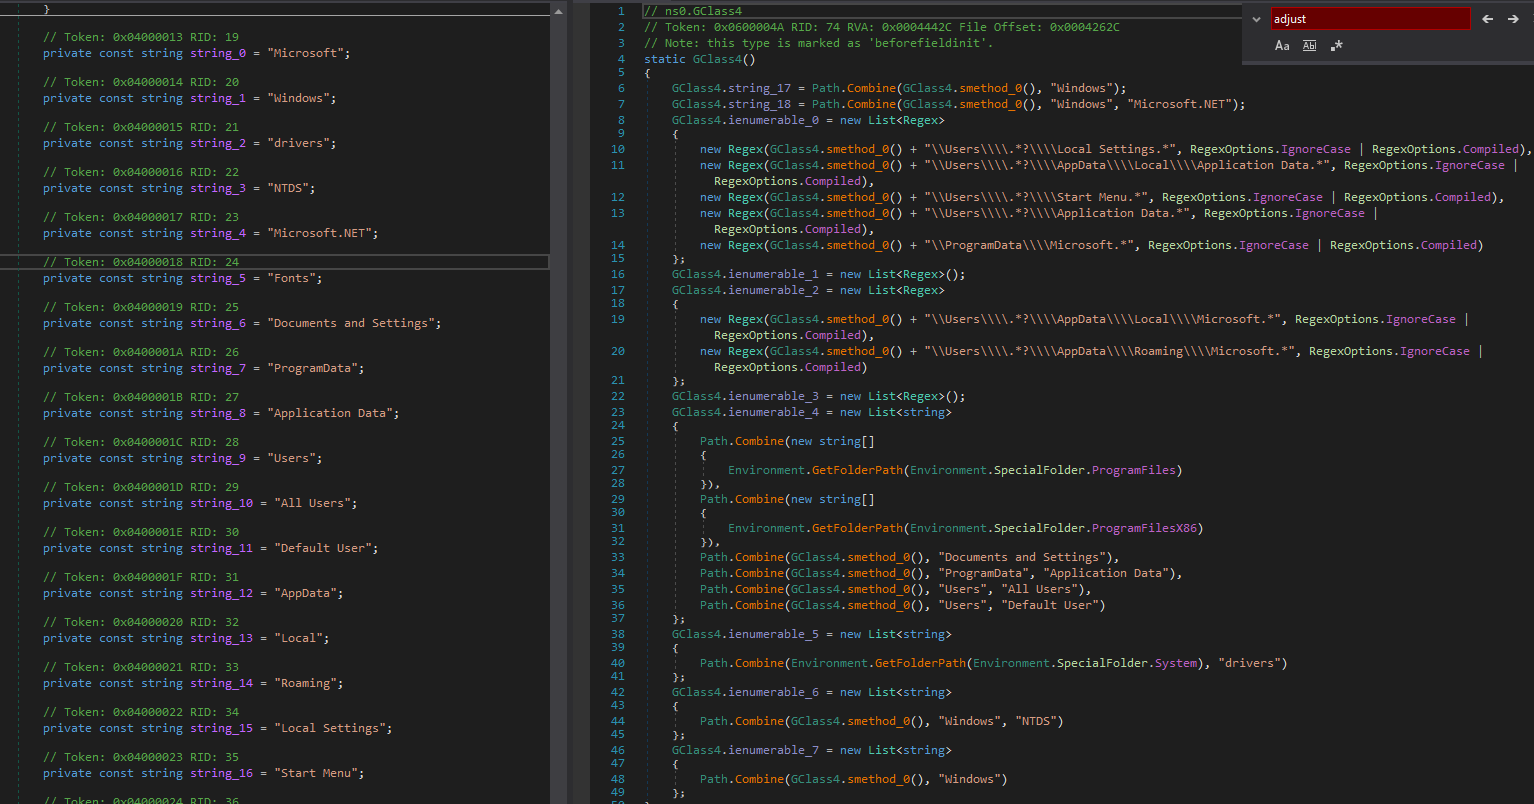
Task: Toggle Use Regular Expressions search option
Action: pyautogui.click(x=1337, y=46)
